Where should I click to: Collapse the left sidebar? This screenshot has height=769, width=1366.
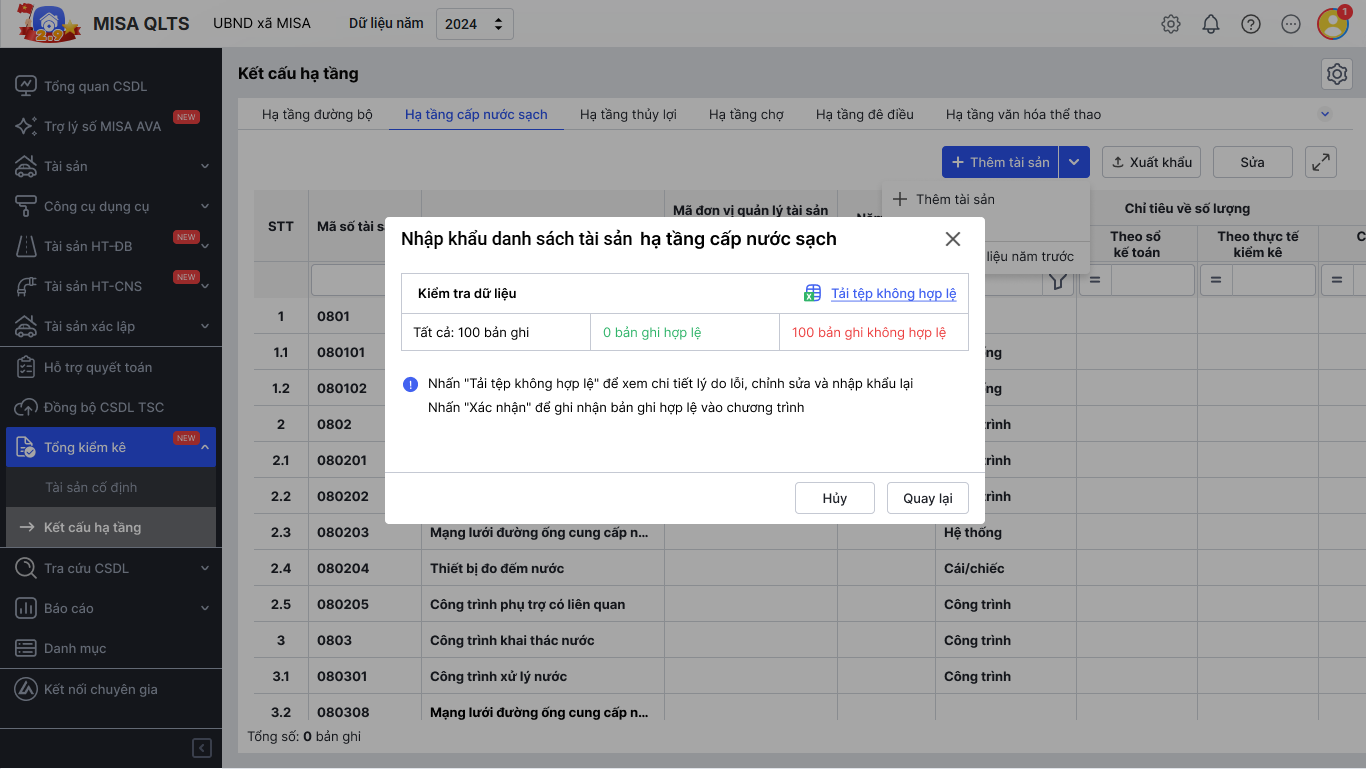coord(202,748)
